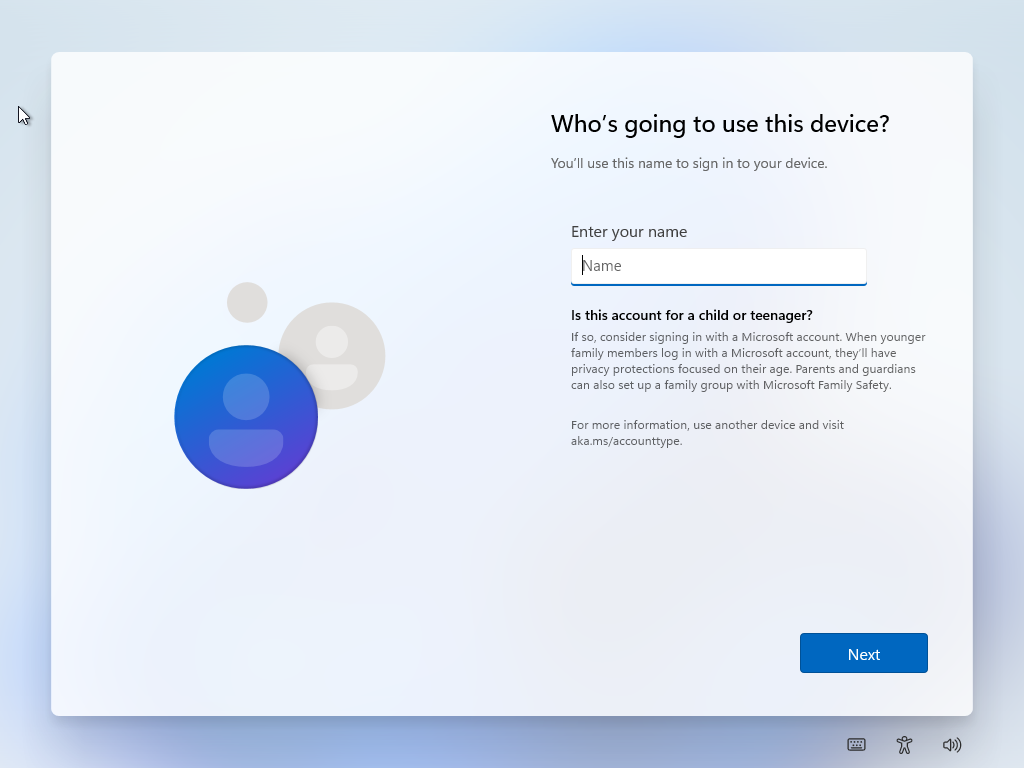Click the "Enter your name" label
This screenshot has height=768, width=1024.
click(629, 232)
